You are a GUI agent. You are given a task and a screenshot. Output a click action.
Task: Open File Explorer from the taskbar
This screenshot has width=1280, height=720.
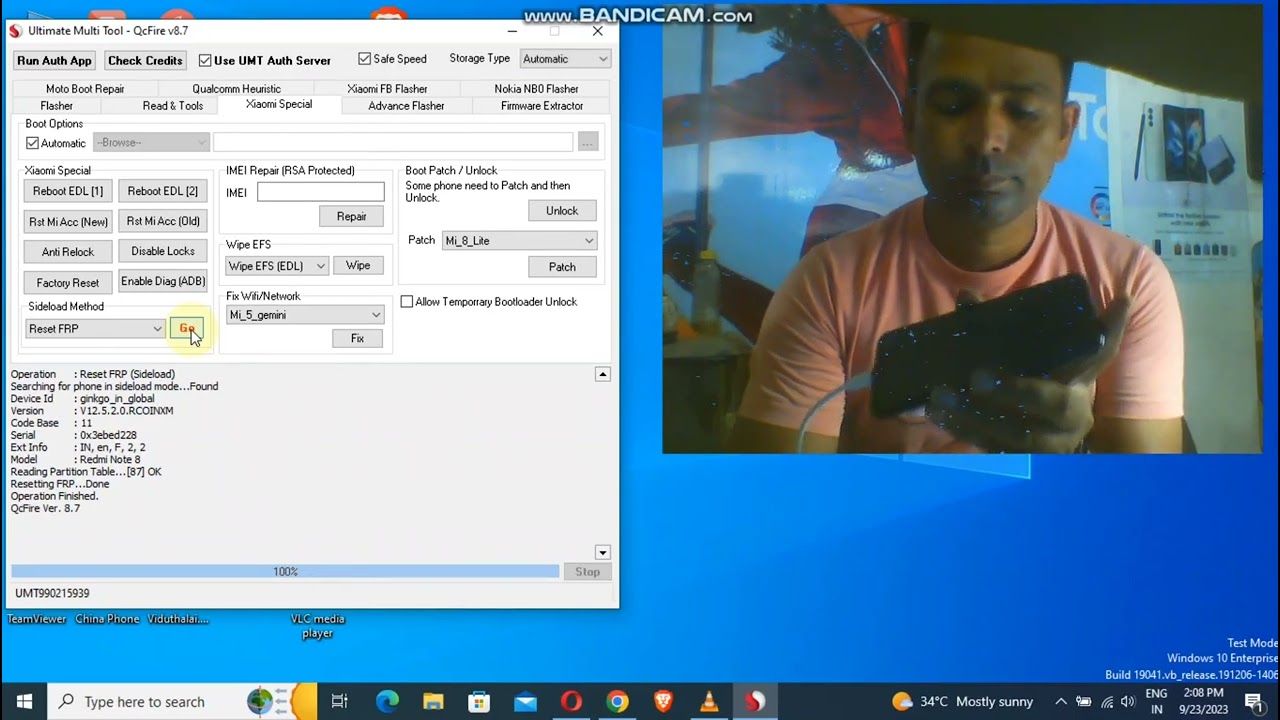pyautogui.click(x=433, y=701)
